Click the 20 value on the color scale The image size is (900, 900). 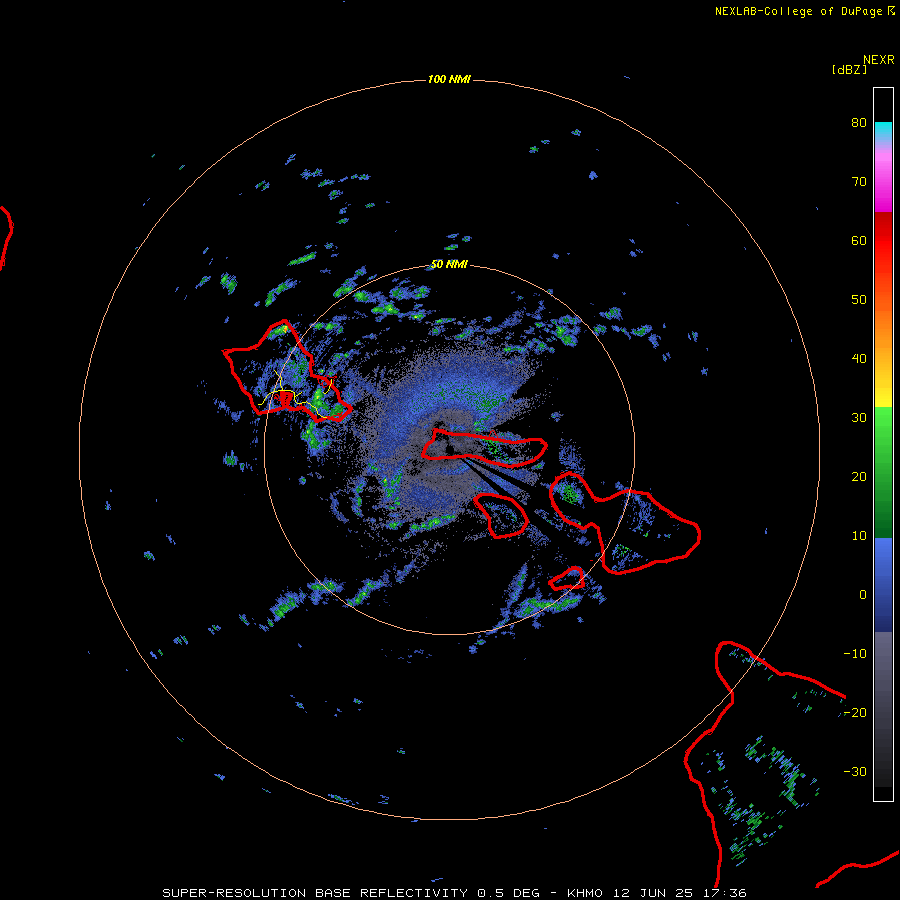[x=859, y=477]
